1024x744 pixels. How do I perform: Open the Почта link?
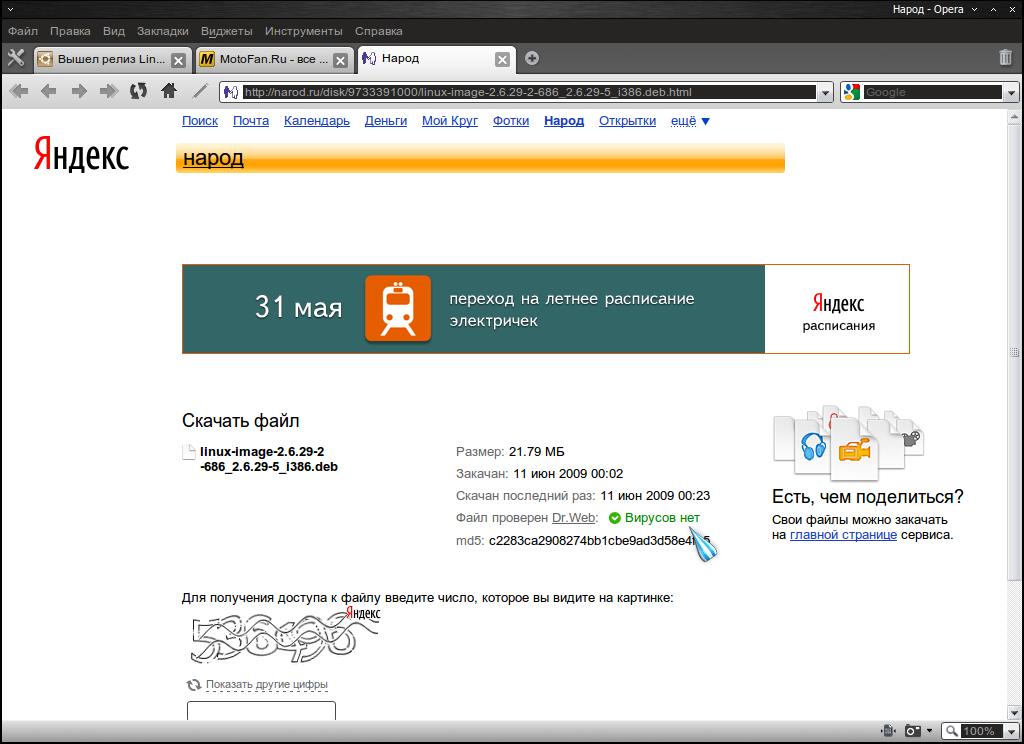[x=251, y=121]
